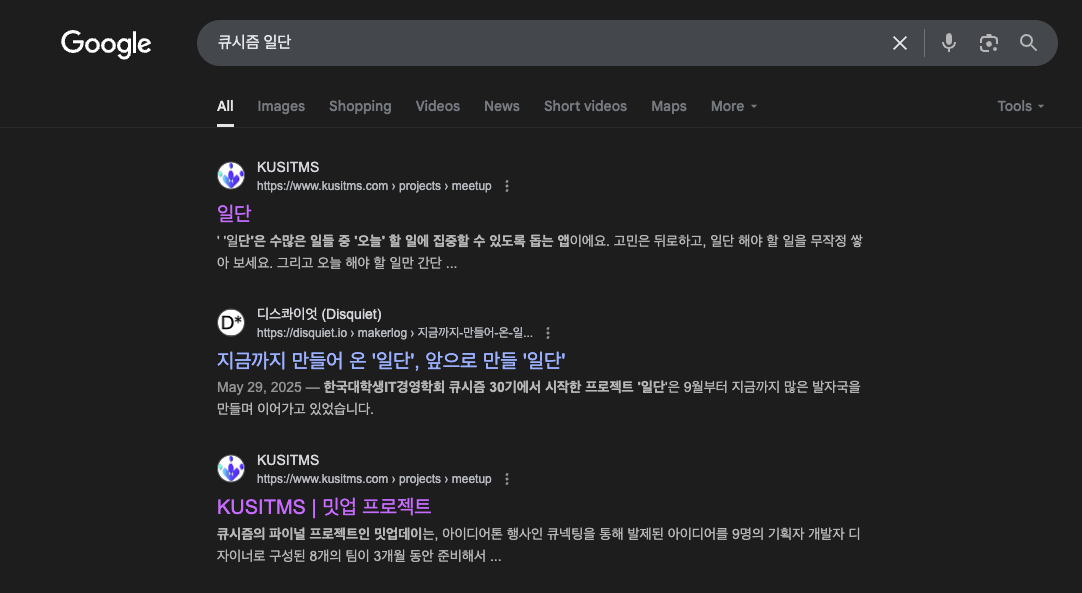The image size is (1082, 593).
Task: Open three-dot menu for Disquiet result
Action: [x=548, y=333]
